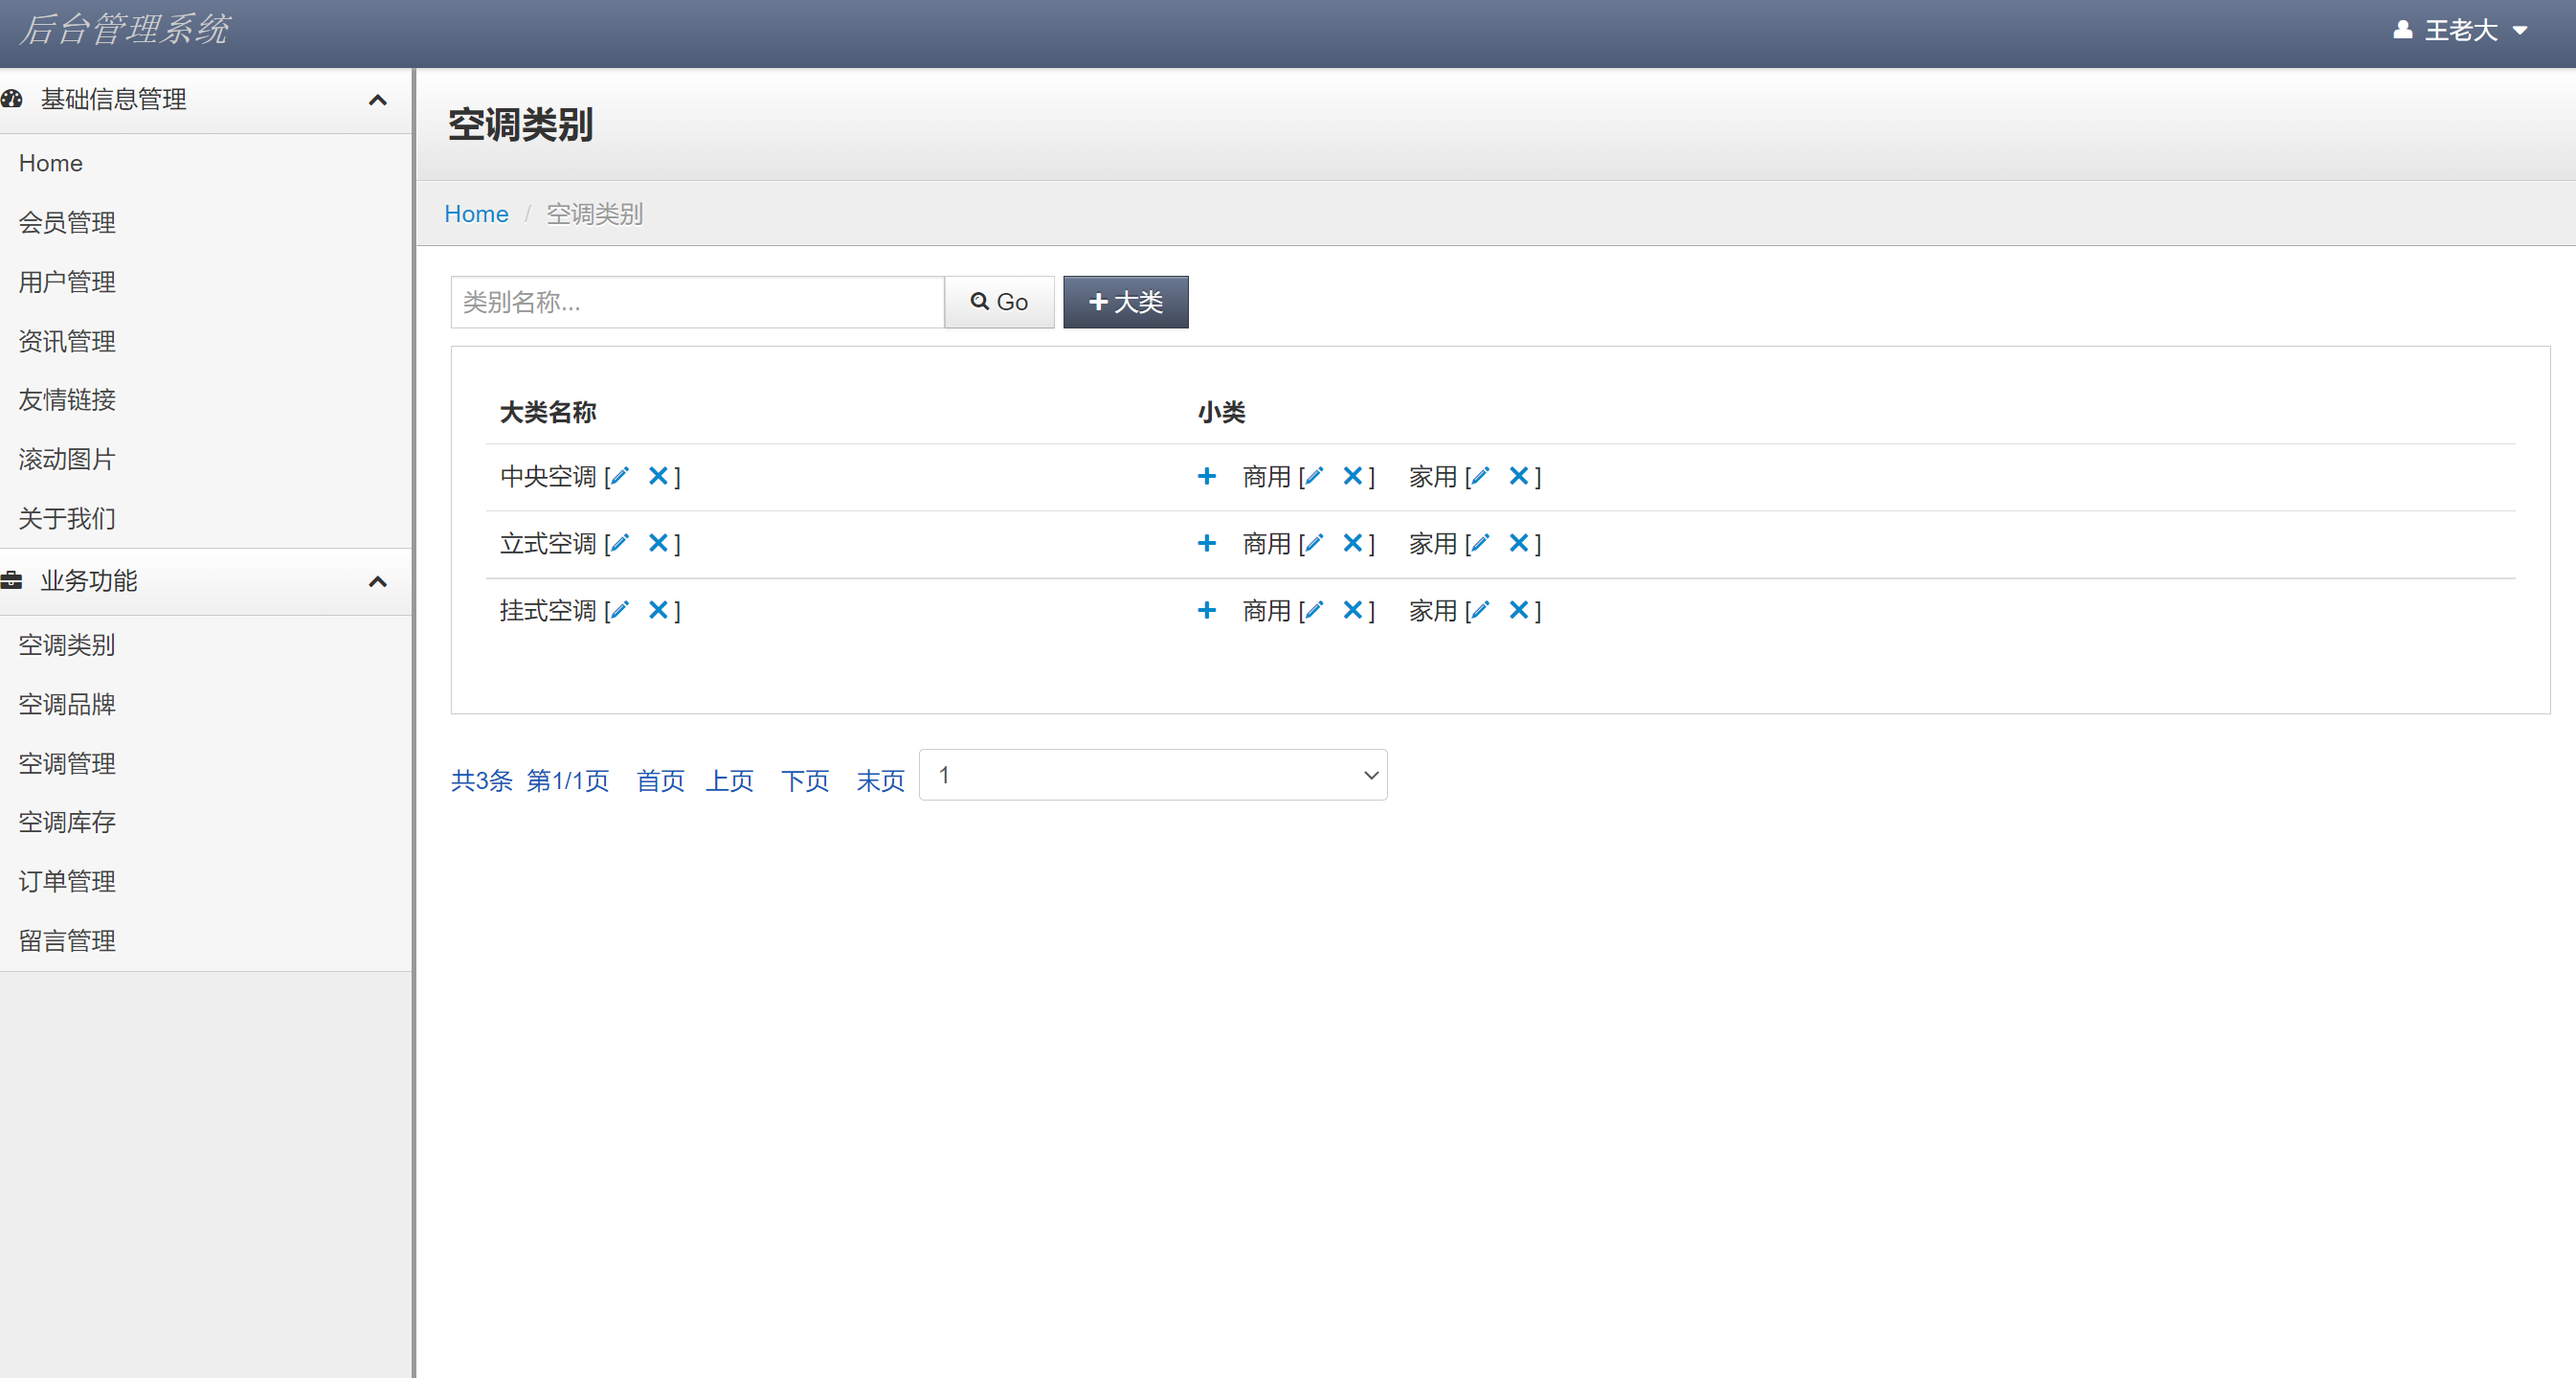
Task: Open the page number dropdown
Action: [1152, 775]
